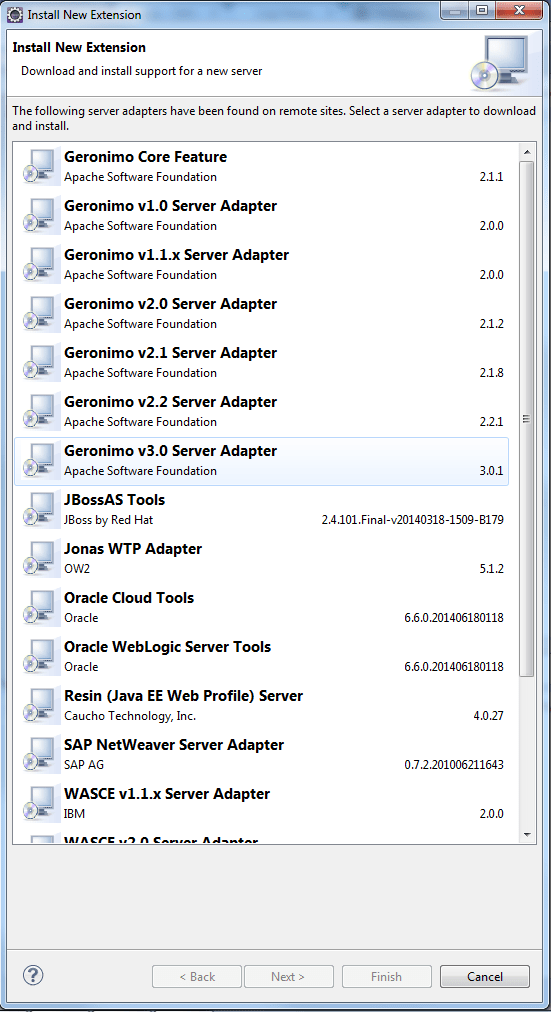Select Resin (Java EE Web Profile) Server
The image size is (551, 1012).
(x=183, y=696)
